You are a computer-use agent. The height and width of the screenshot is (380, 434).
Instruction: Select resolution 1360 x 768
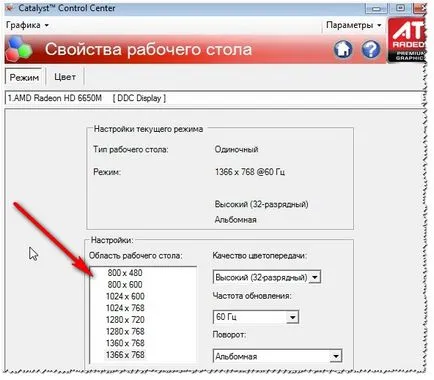pyautogui.click(x=125, y=343)
